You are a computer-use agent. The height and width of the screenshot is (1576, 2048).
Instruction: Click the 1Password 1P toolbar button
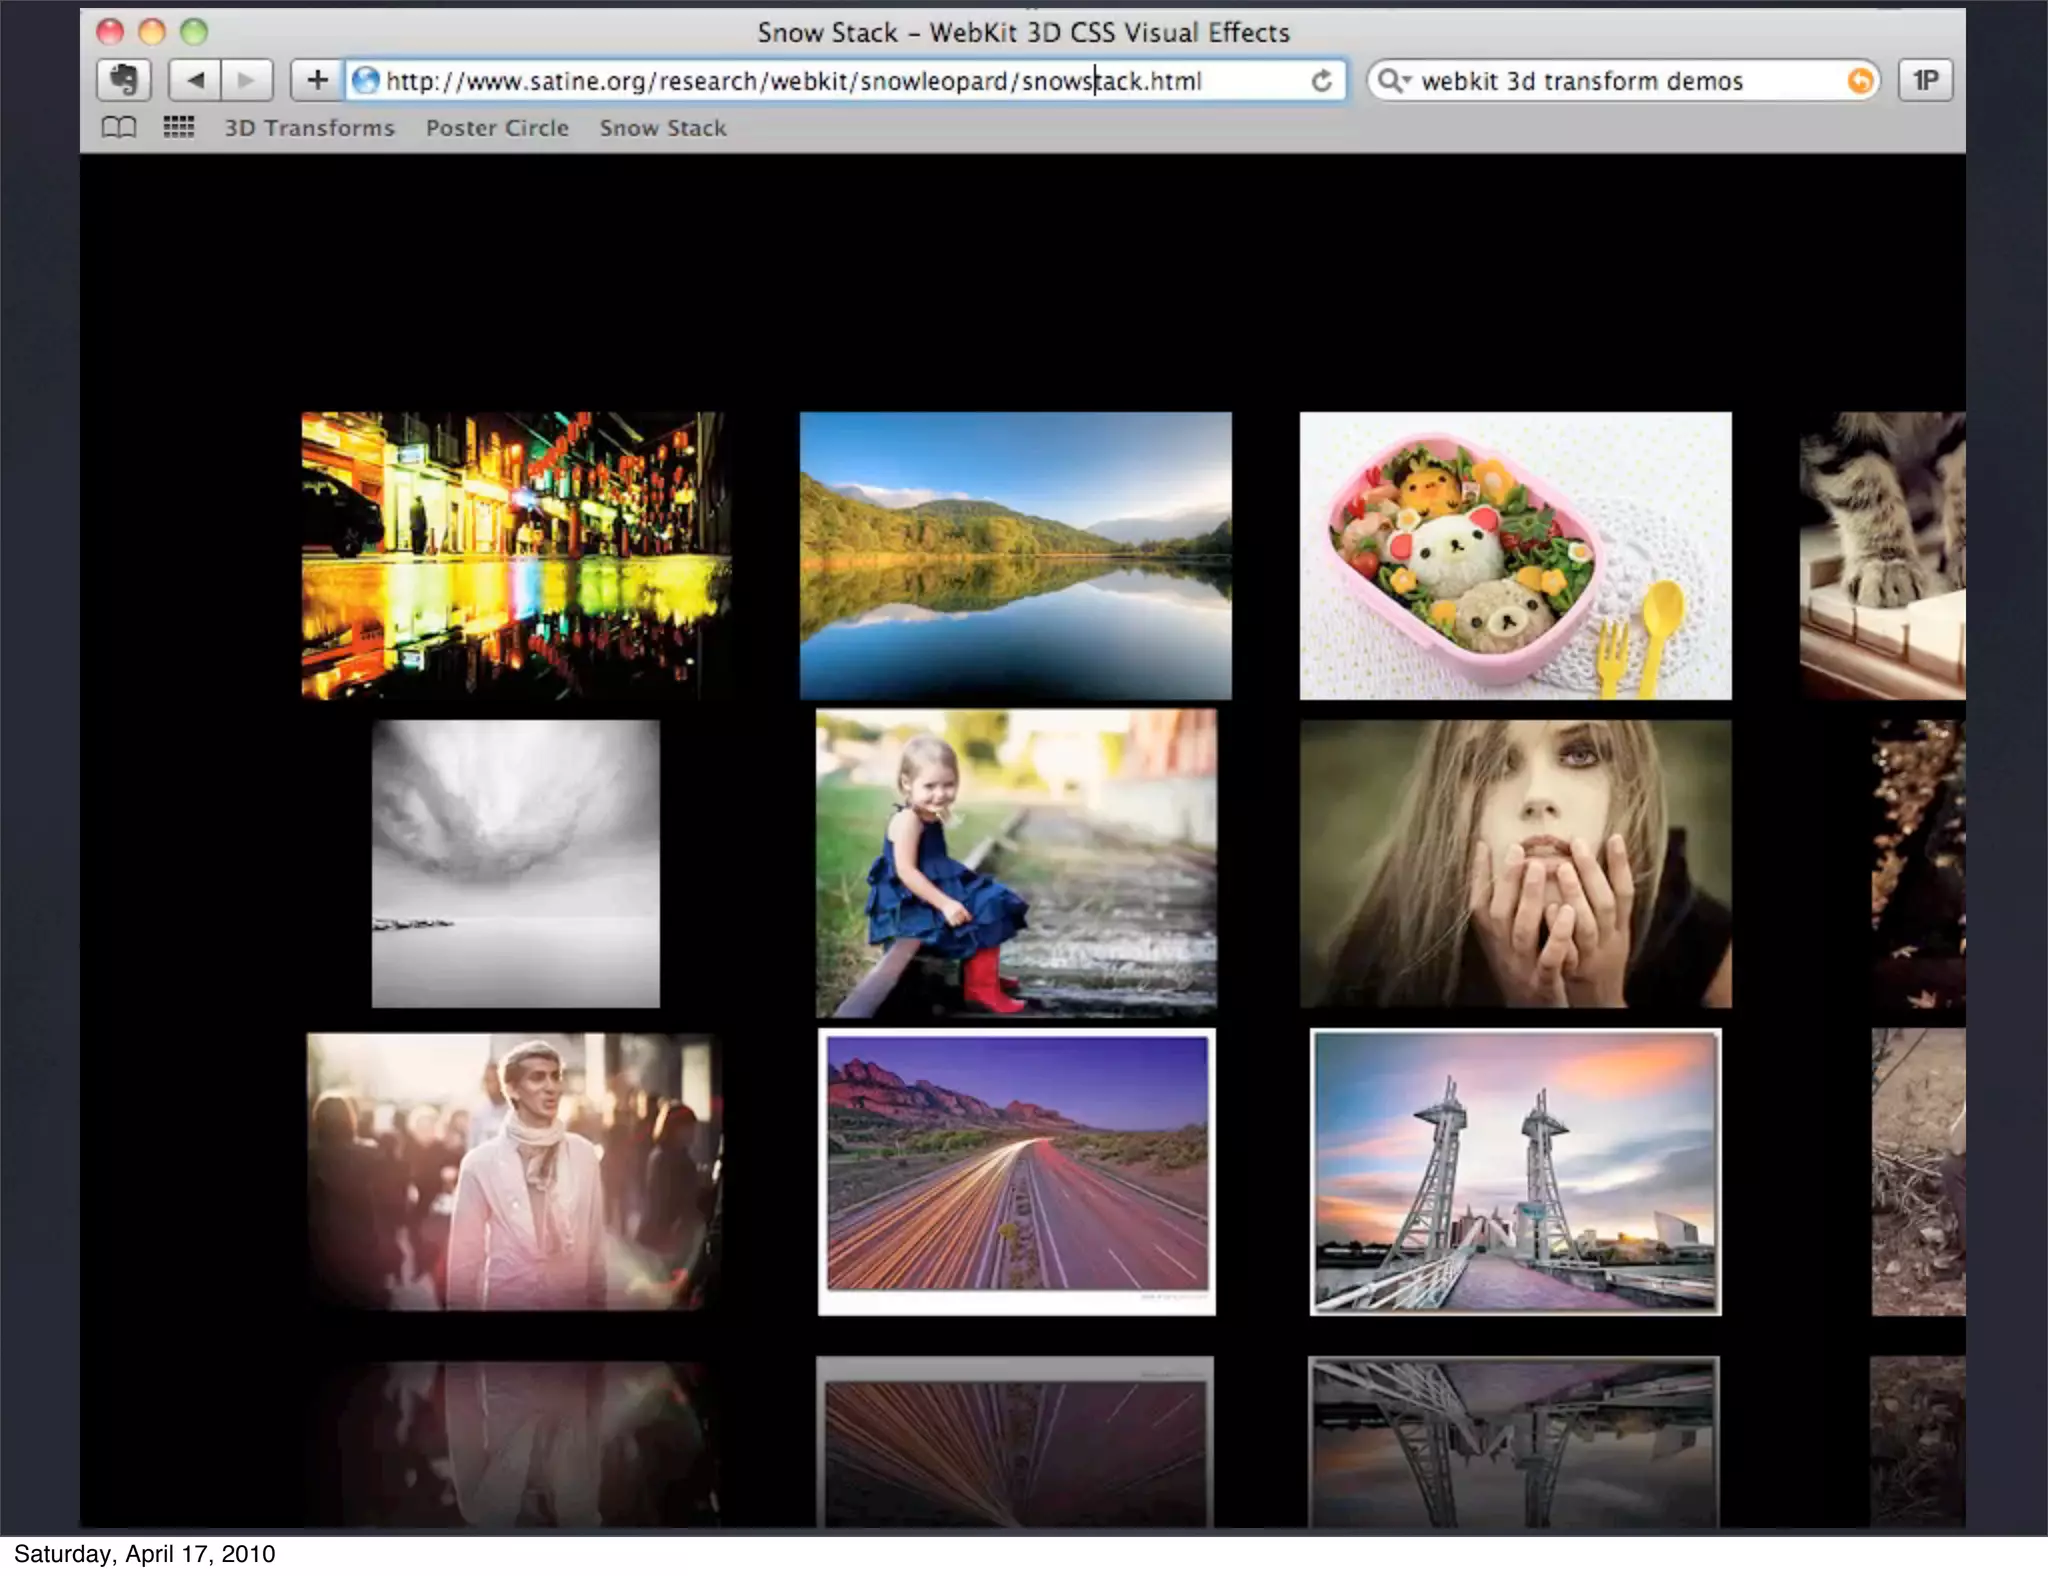[x=1925, y=80]
